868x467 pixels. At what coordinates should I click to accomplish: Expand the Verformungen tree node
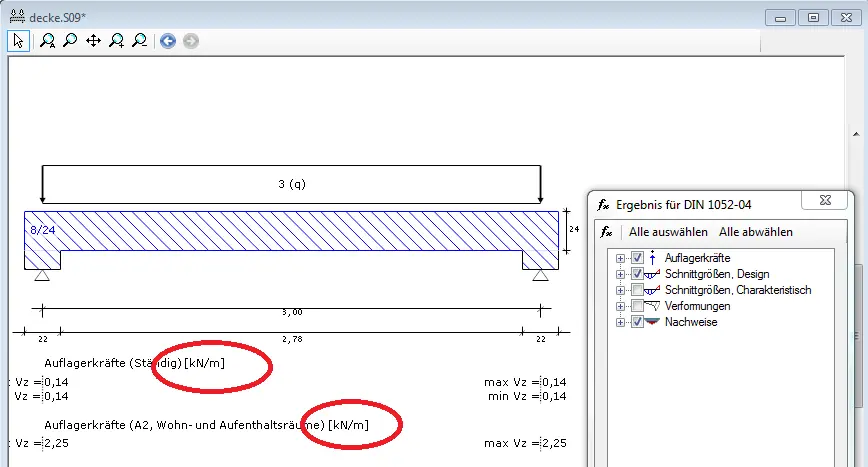[620, 307]
